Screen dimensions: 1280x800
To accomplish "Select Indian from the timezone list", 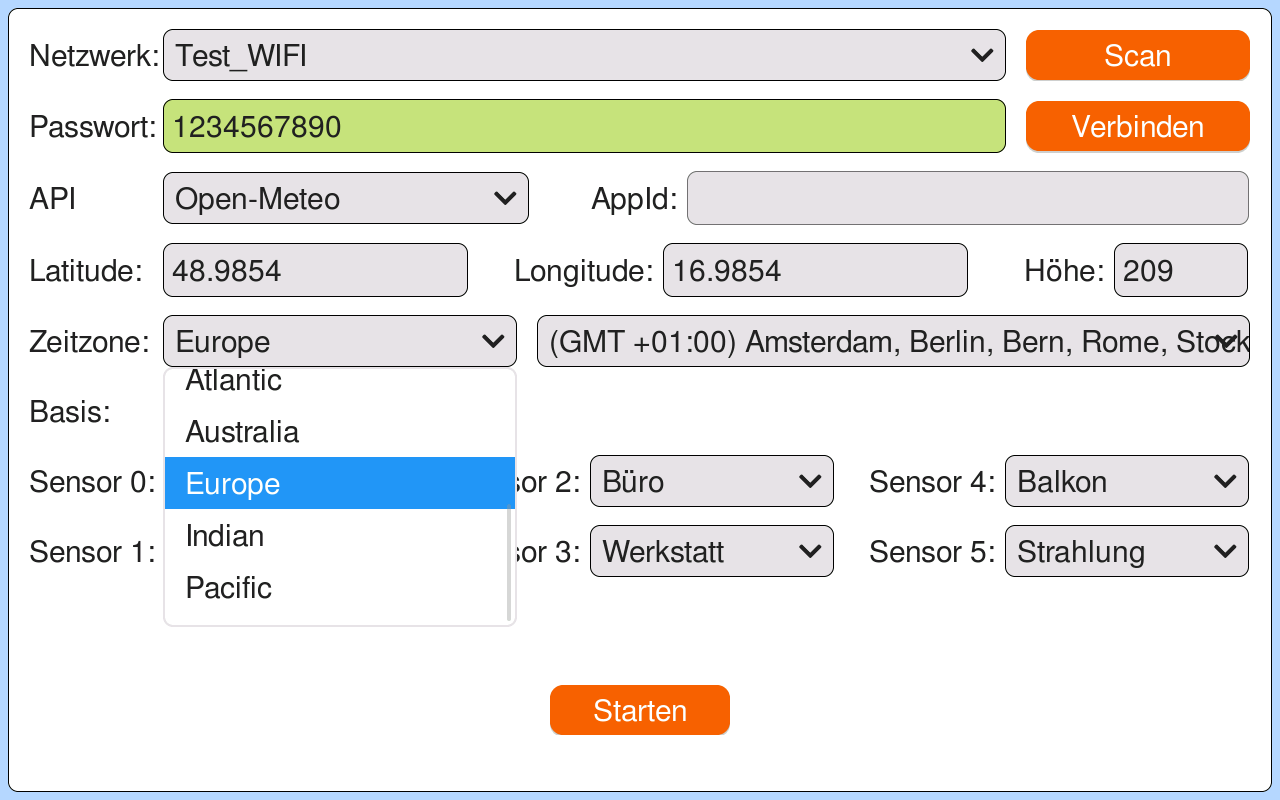I will click(x=339, y=536).
